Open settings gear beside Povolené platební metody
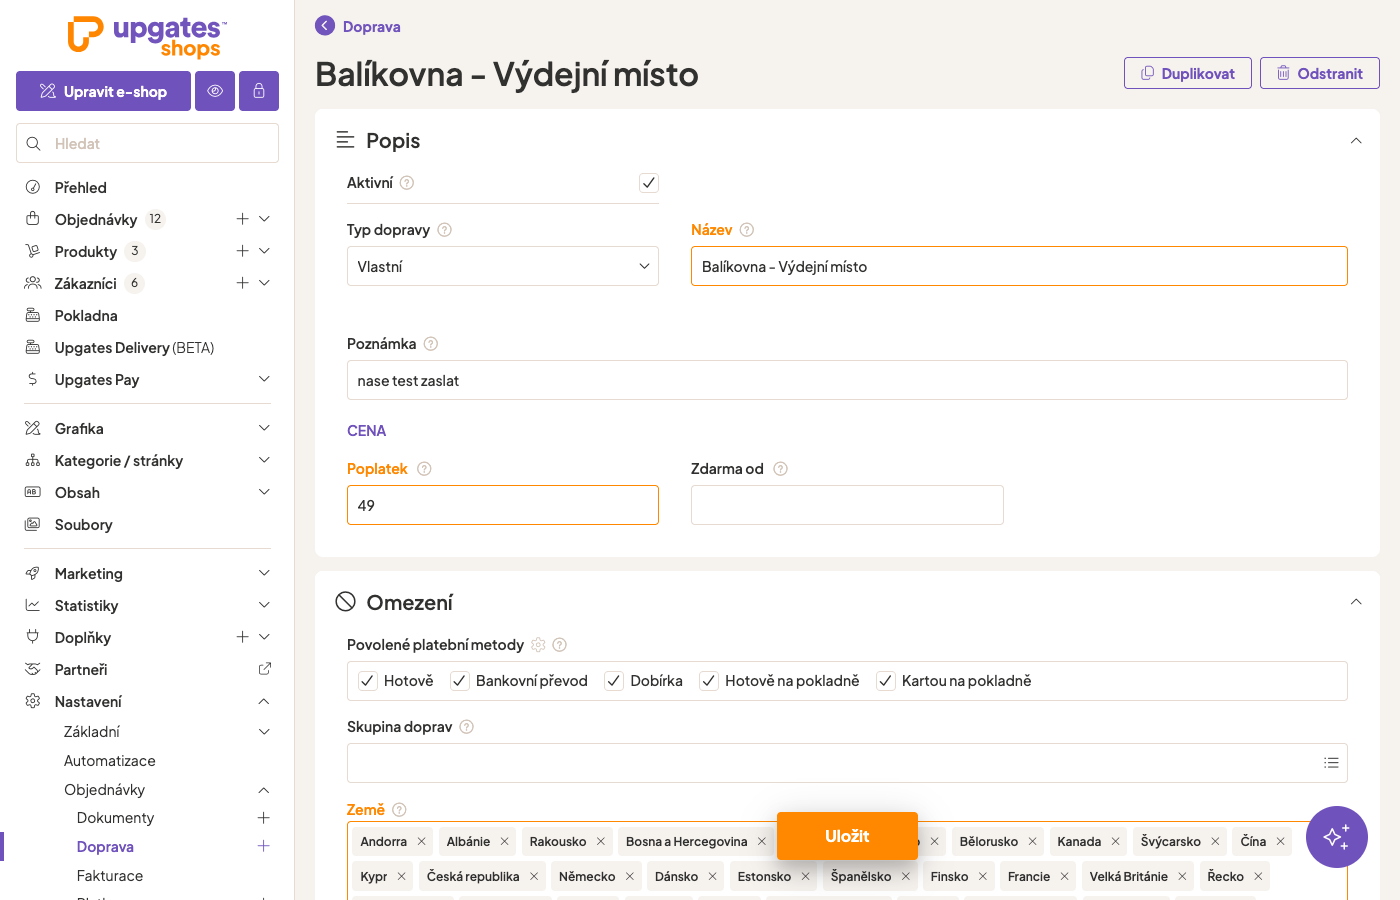This screenshot has height=900, width=1400. [x=538, y=645]
